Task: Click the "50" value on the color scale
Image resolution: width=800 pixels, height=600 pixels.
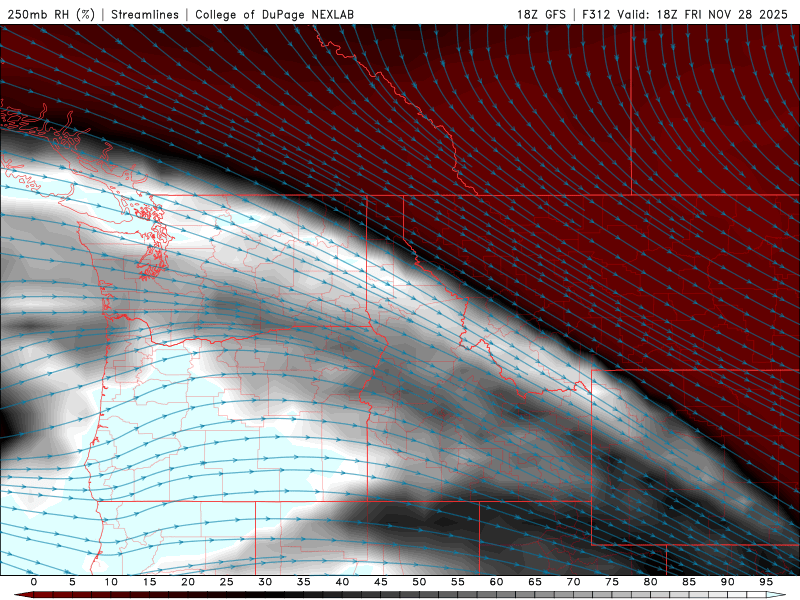Action: point(419,582)
